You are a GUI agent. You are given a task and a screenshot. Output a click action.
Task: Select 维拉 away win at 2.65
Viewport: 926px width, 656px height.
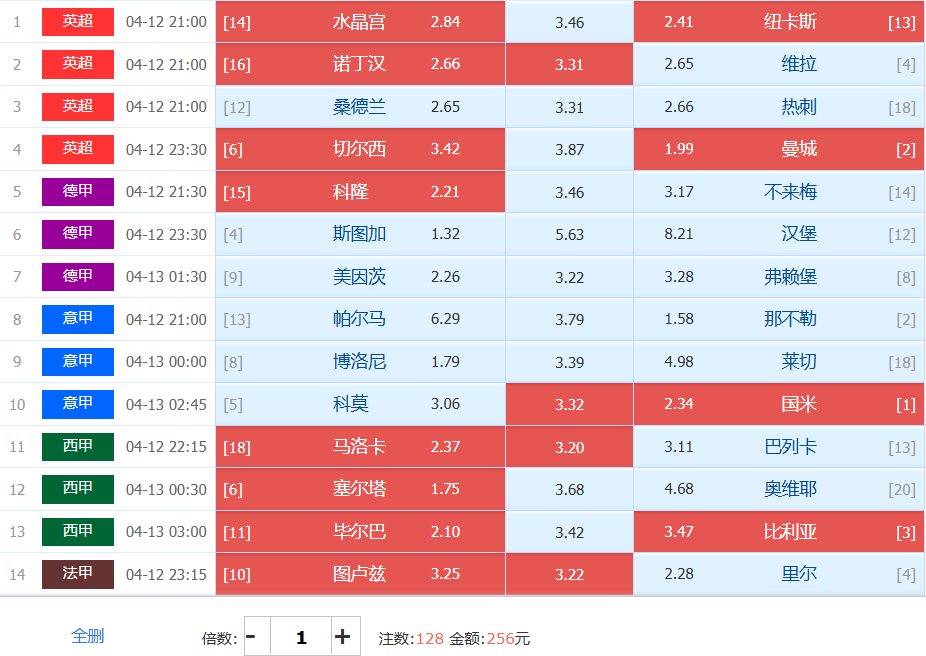(778, 64)
